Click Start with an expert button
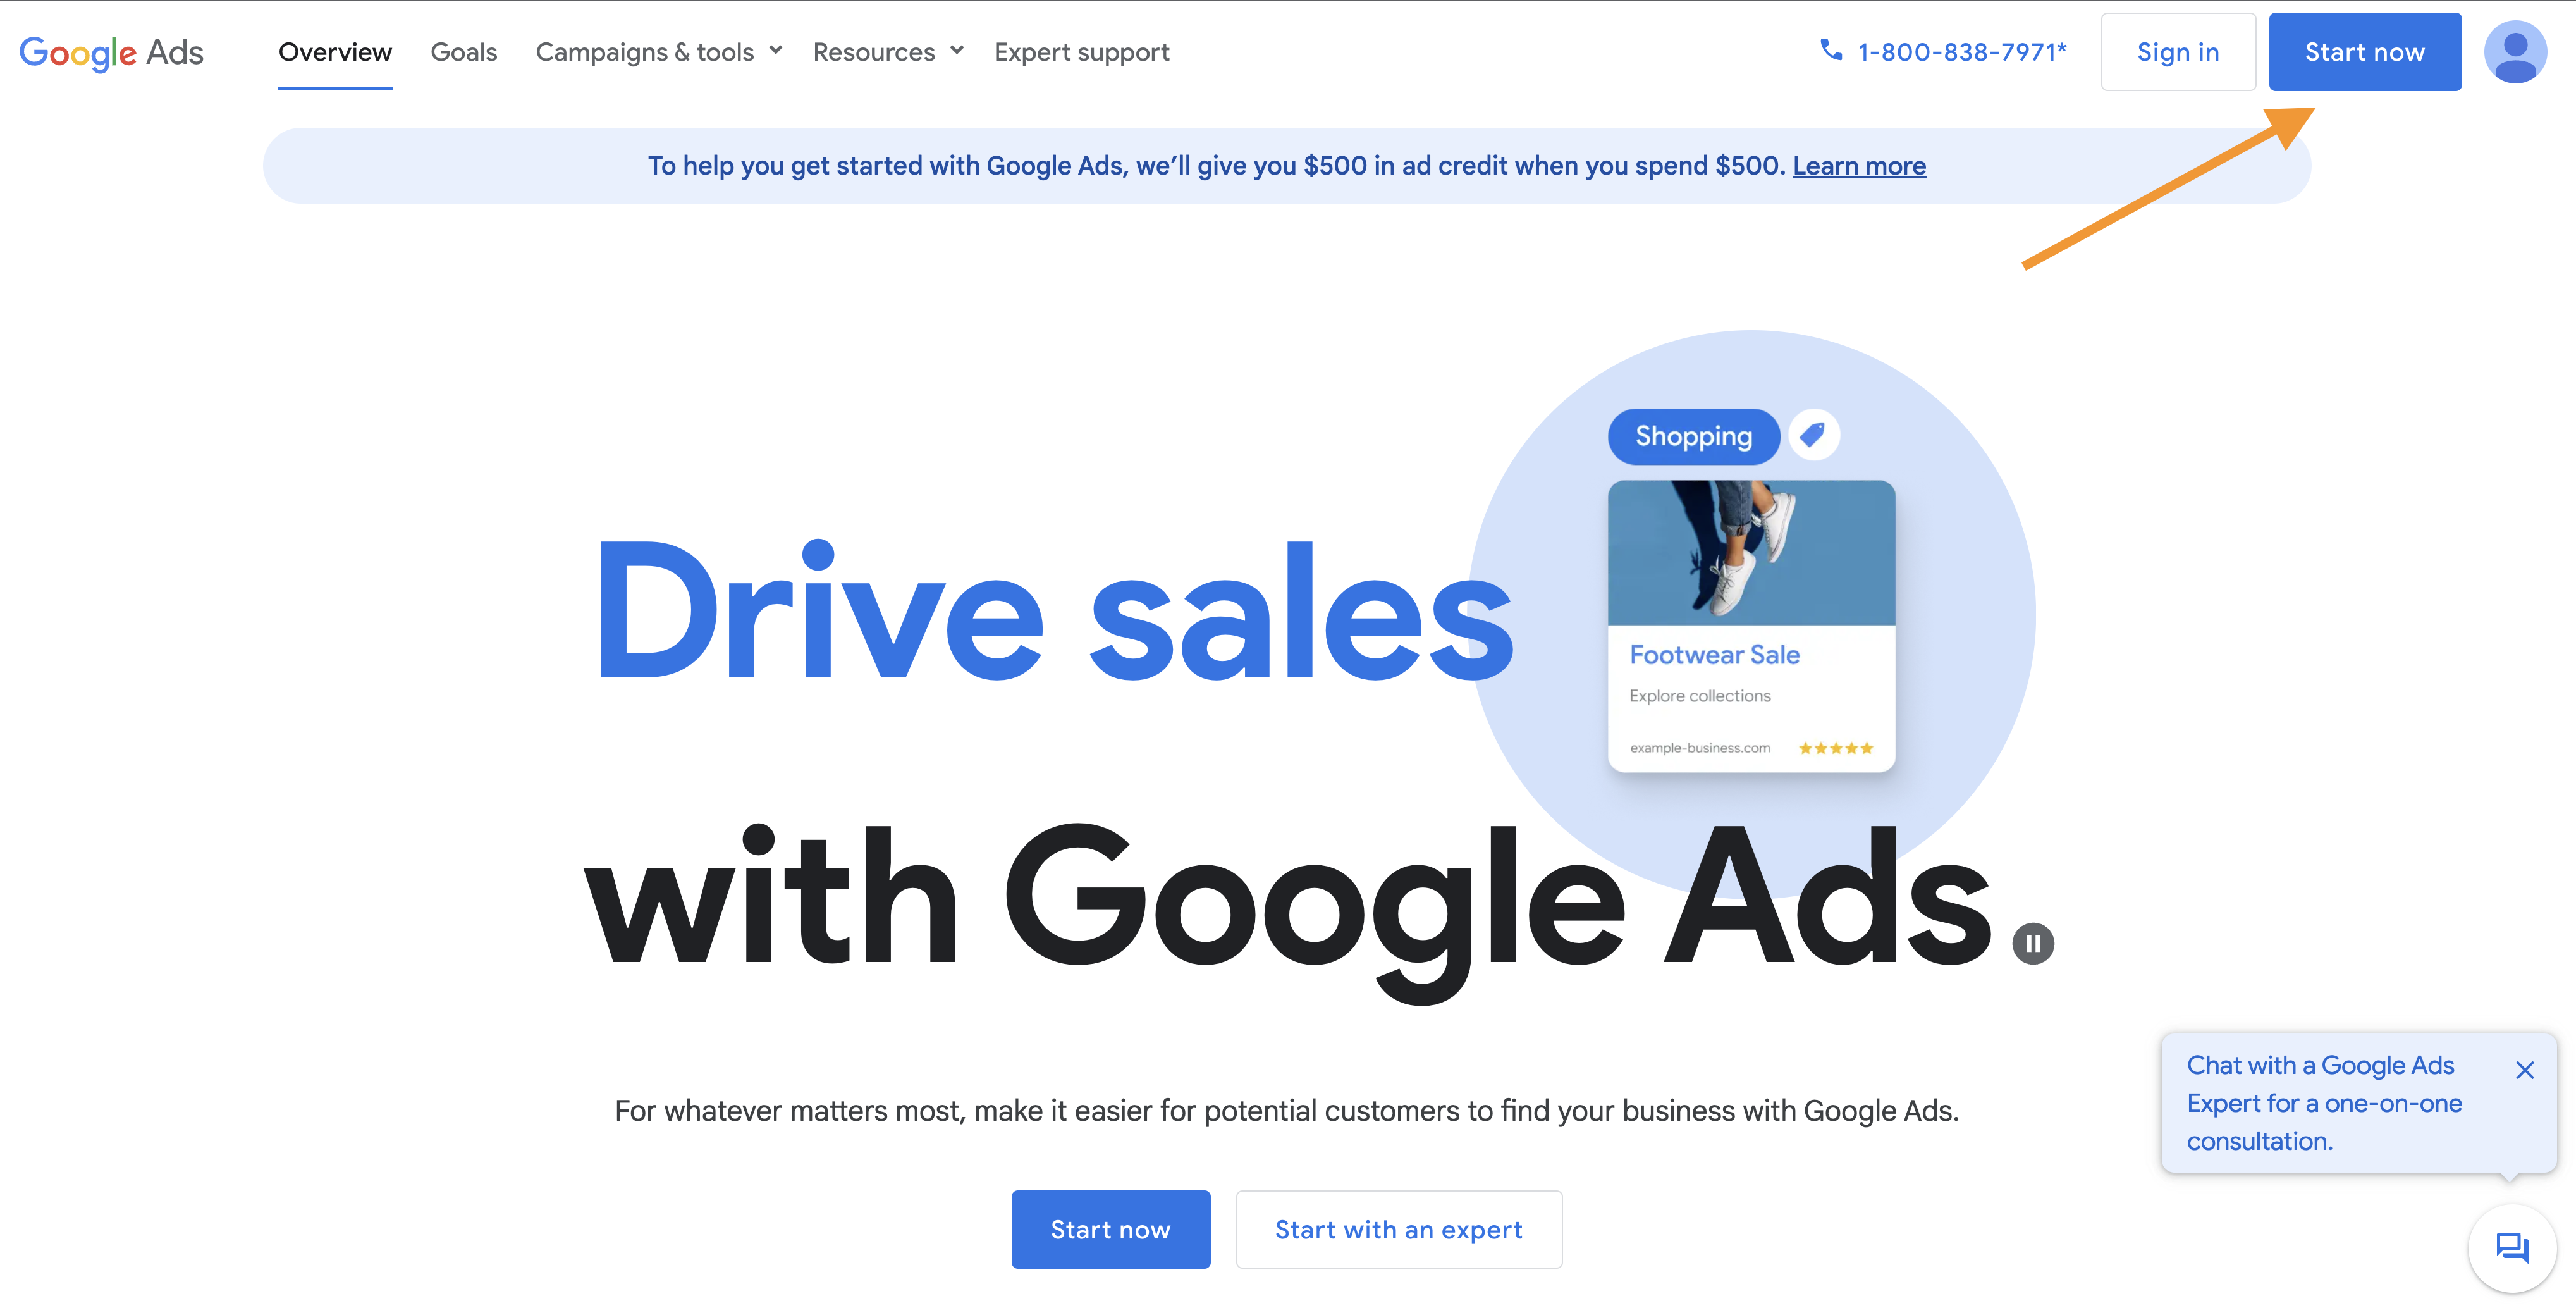This screenshot has height=1308, width=2576. [x=1398, y=1229]
